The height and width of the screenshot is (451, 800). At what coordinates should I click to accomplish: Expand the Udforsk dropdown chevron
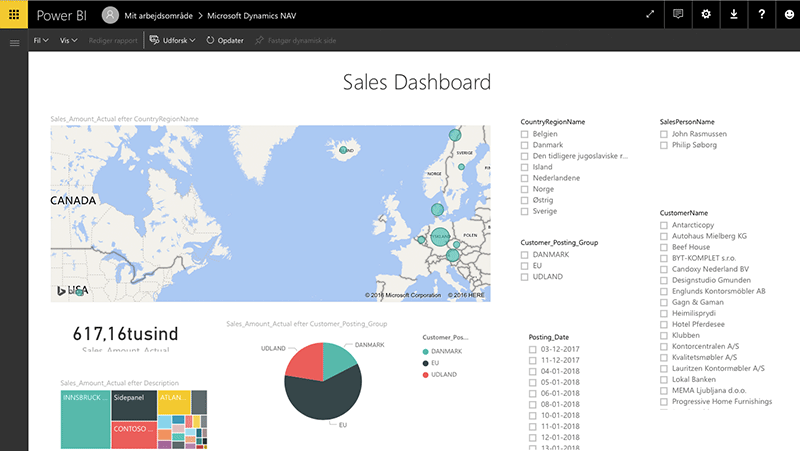192,40
